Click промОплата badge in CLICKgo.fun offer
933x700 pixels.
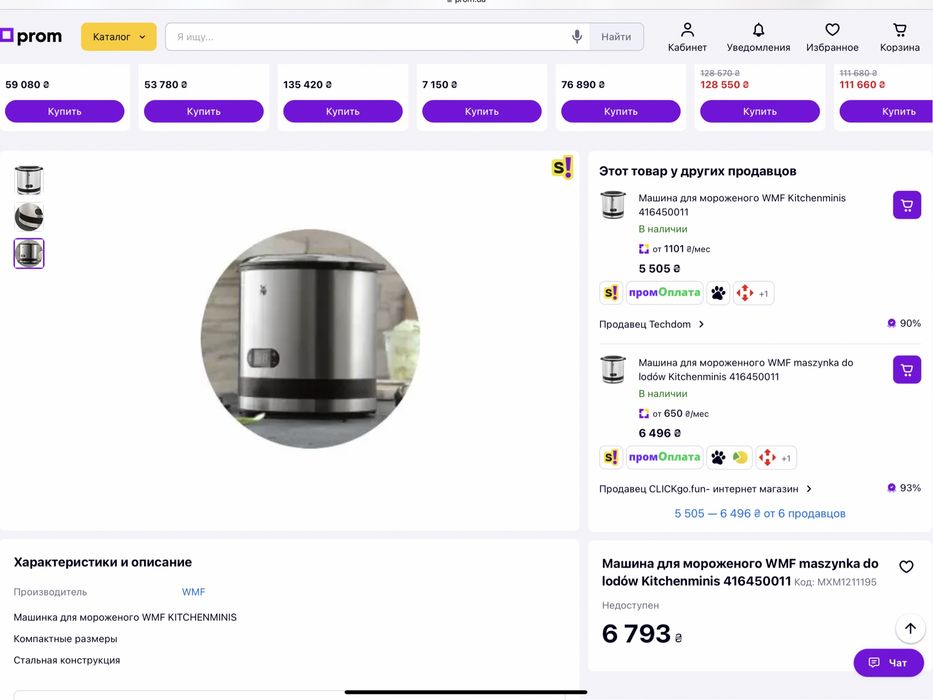[664, 457]
